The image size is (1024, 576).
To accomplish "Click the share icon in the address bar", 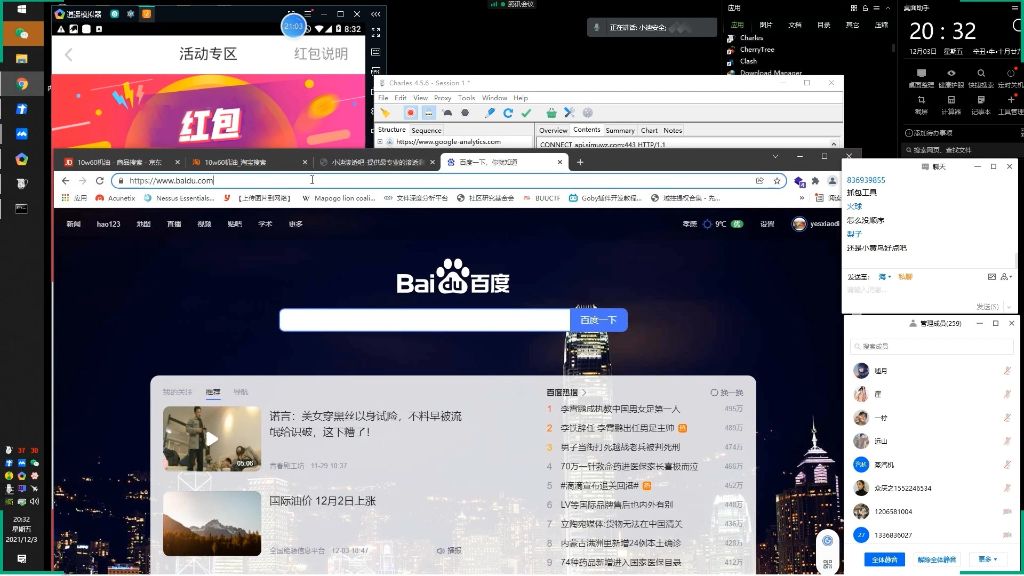I will pyautogui.click(x=760, y=181).
